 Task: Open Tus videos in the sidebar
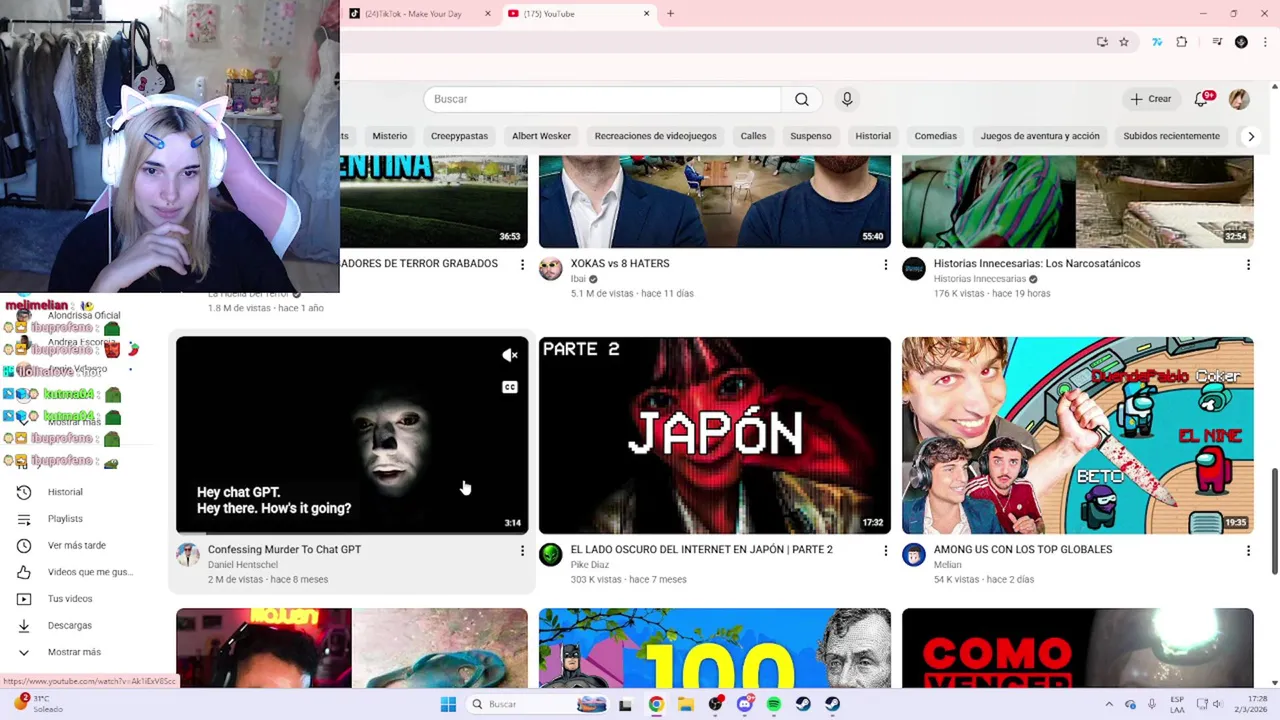click(70, 599)
